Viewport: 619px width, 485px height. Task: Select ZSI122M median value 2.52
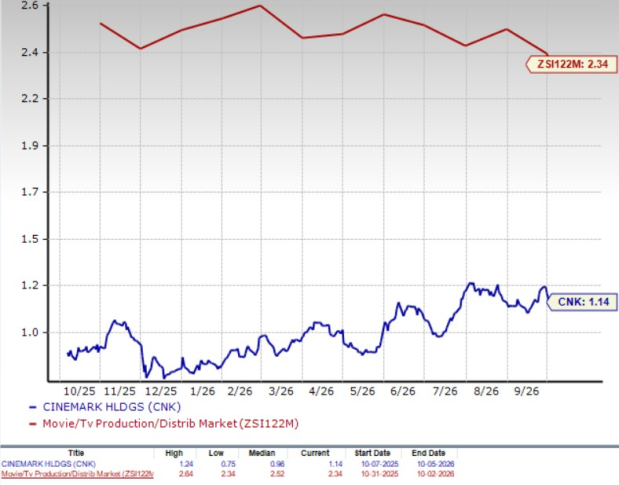[278, 474]
